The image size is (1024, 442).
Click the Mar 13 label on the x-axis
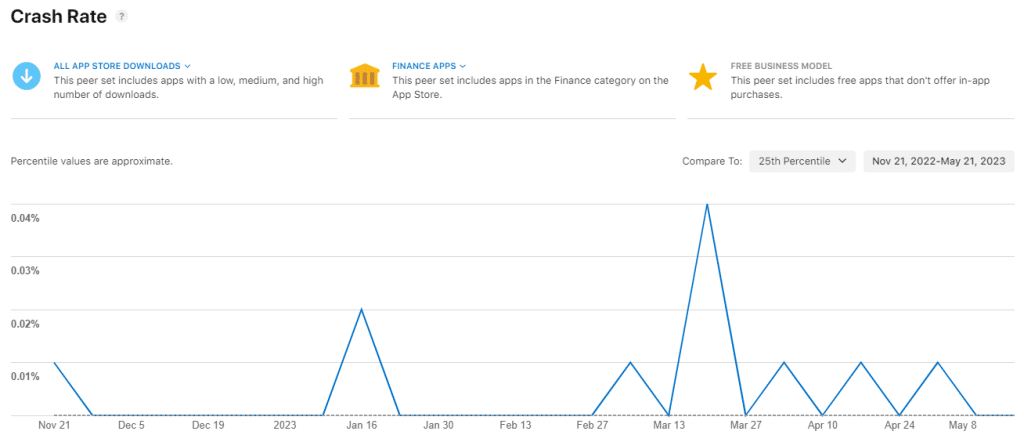[669, 425]
